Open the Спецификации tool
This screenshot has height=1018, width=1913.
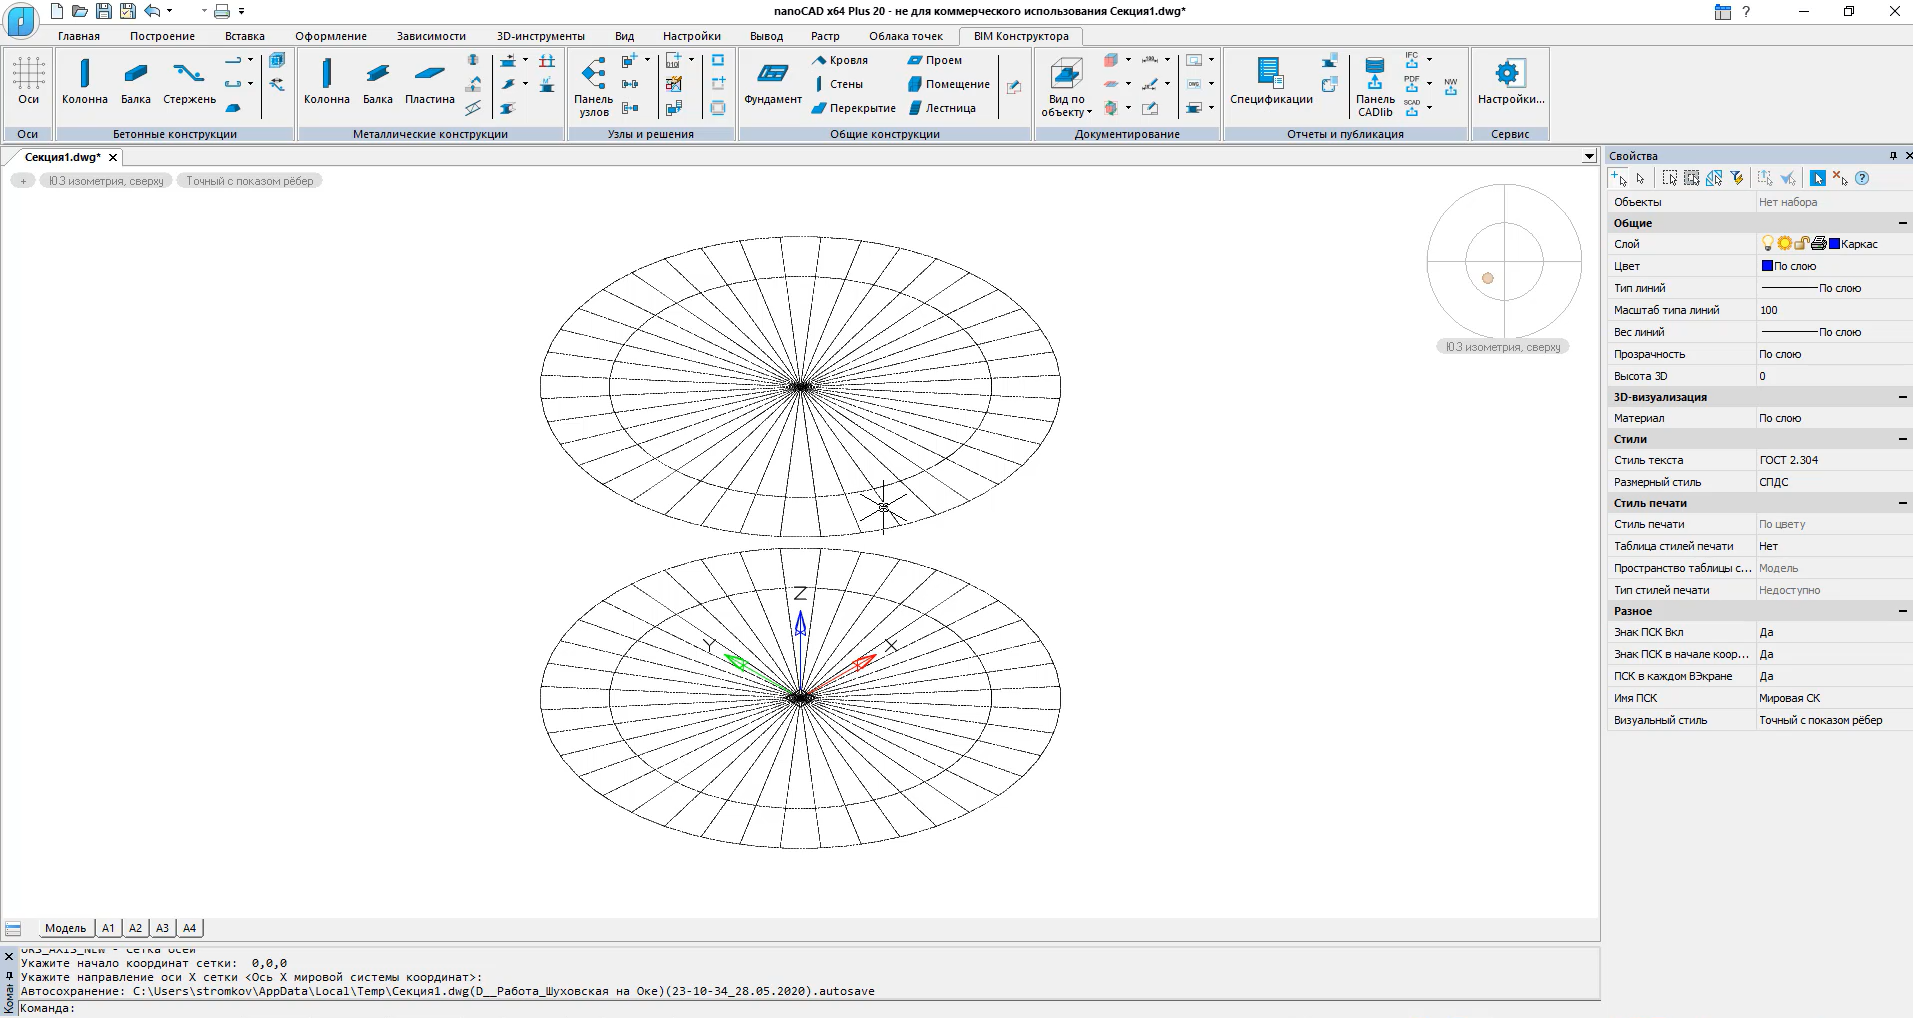coord(1270,80)
